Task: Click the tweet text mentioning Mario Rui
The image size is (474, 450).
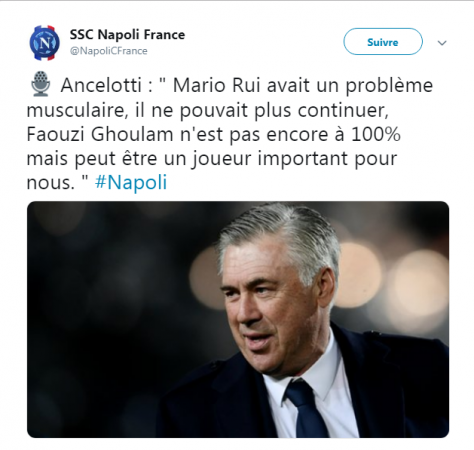Action: pos(230,134)
